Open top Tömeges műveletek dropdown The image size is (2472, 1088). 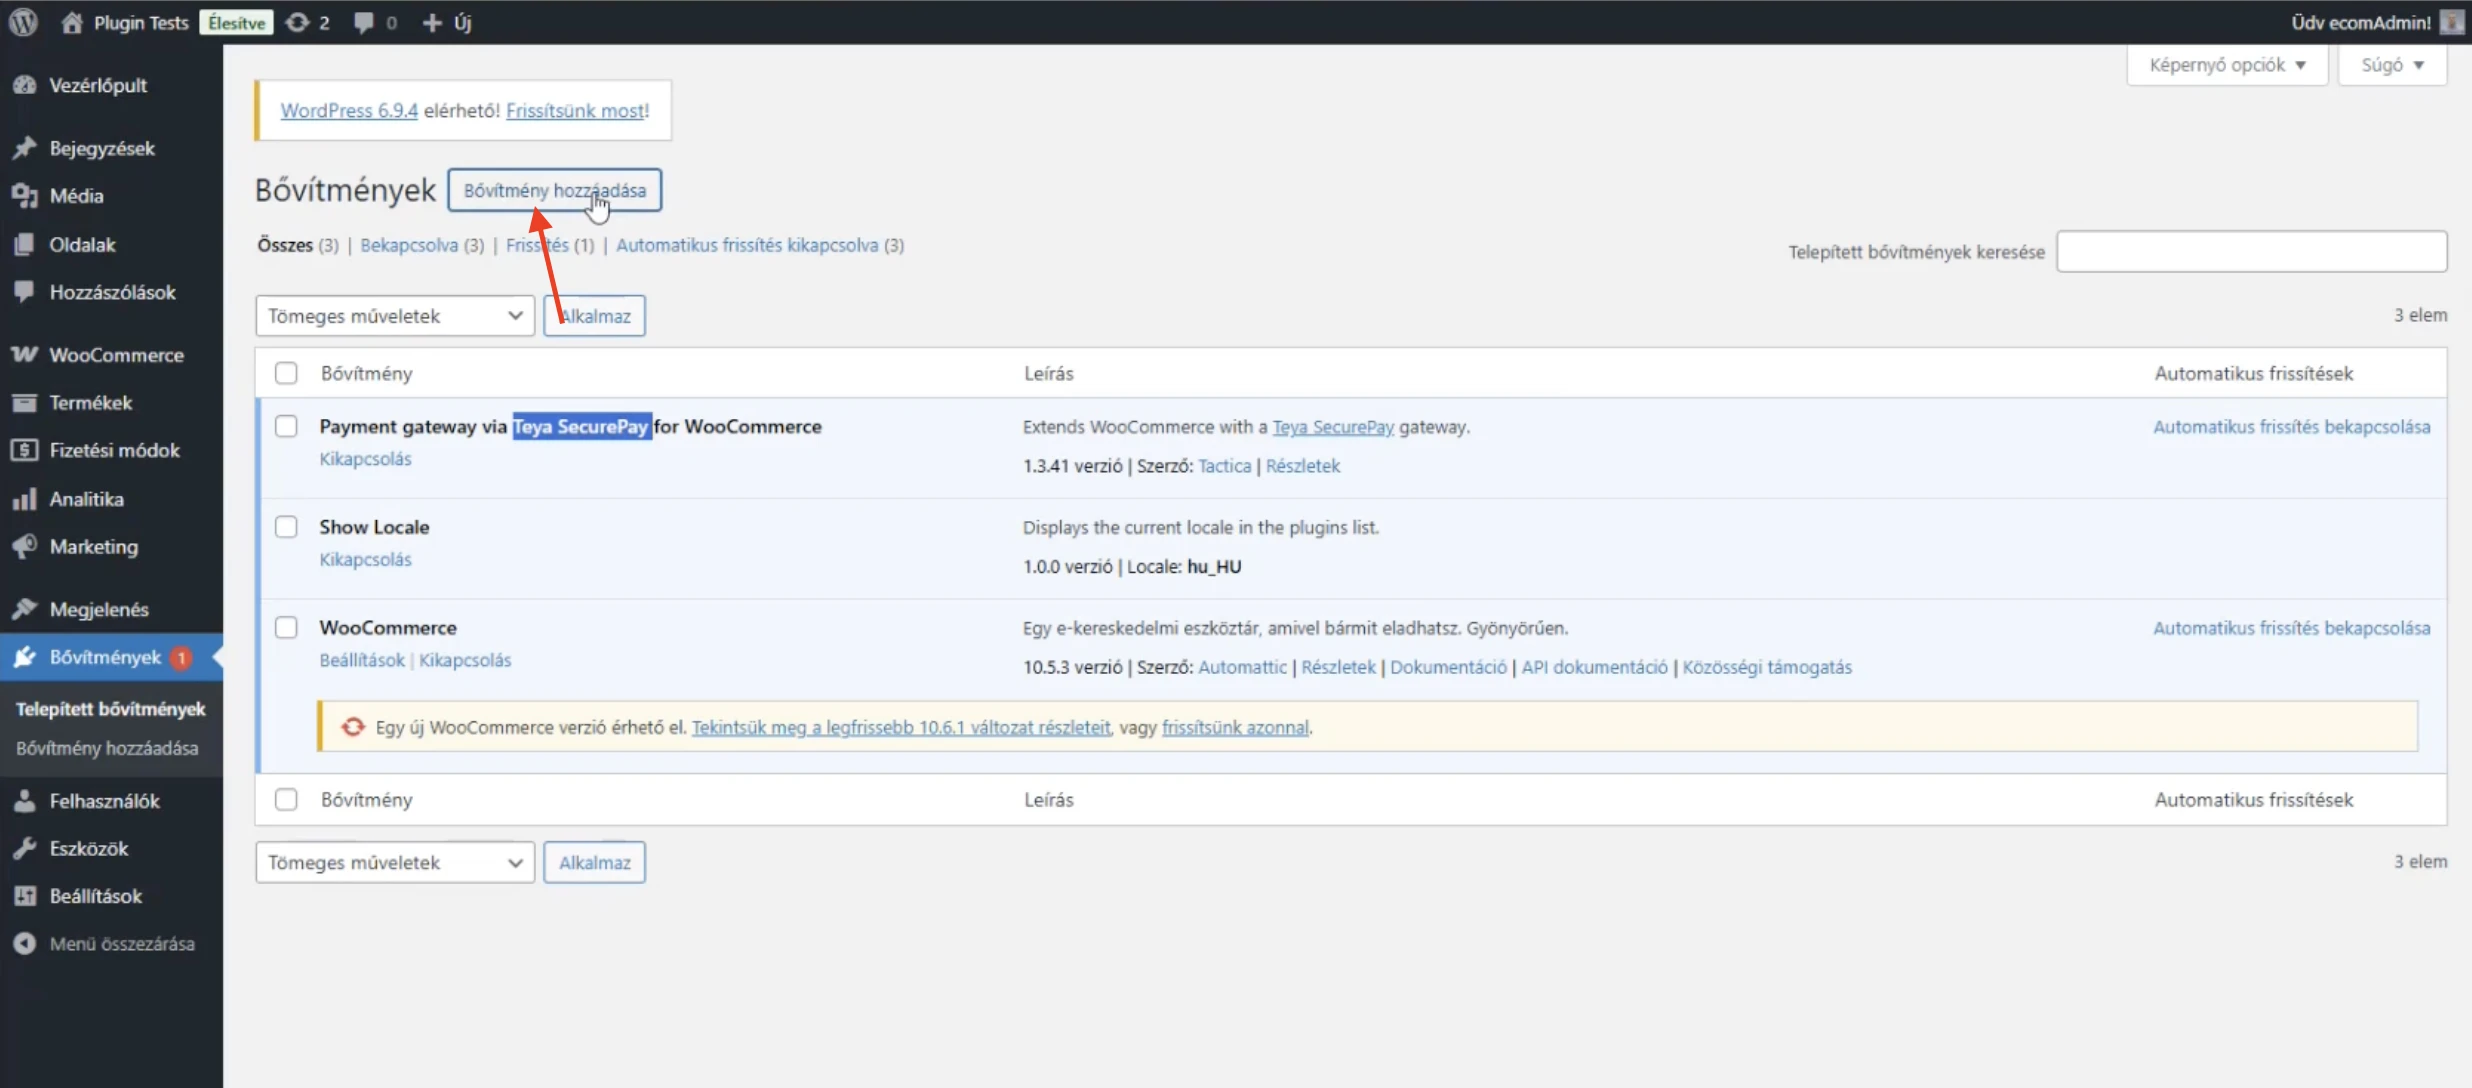click(395, 316)
